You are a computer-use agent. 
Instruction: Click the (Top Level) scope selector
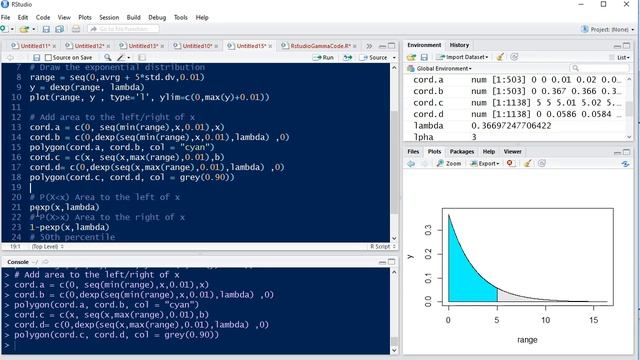[47, 247]
